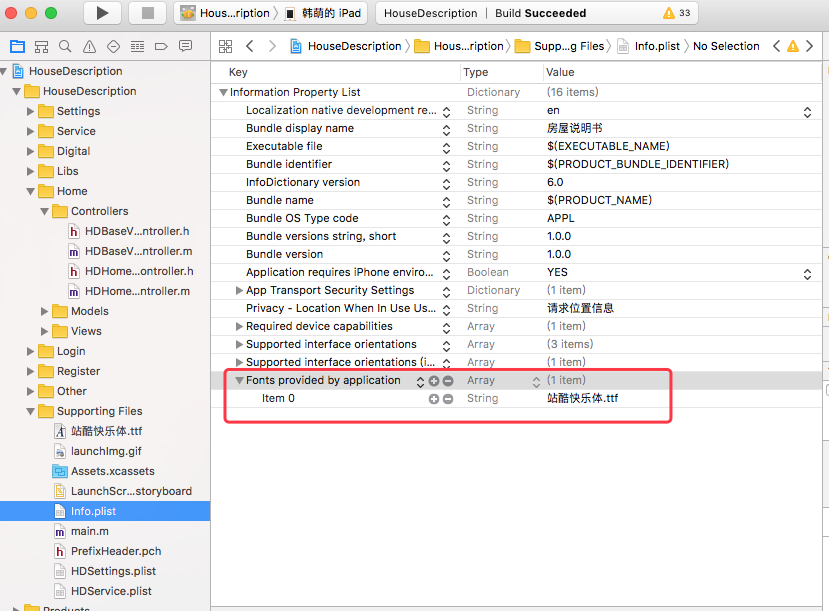This screenshot has height=611, width=829.
Task: Click the add (+) button on Item 0
Action: (x=434, y=399)
